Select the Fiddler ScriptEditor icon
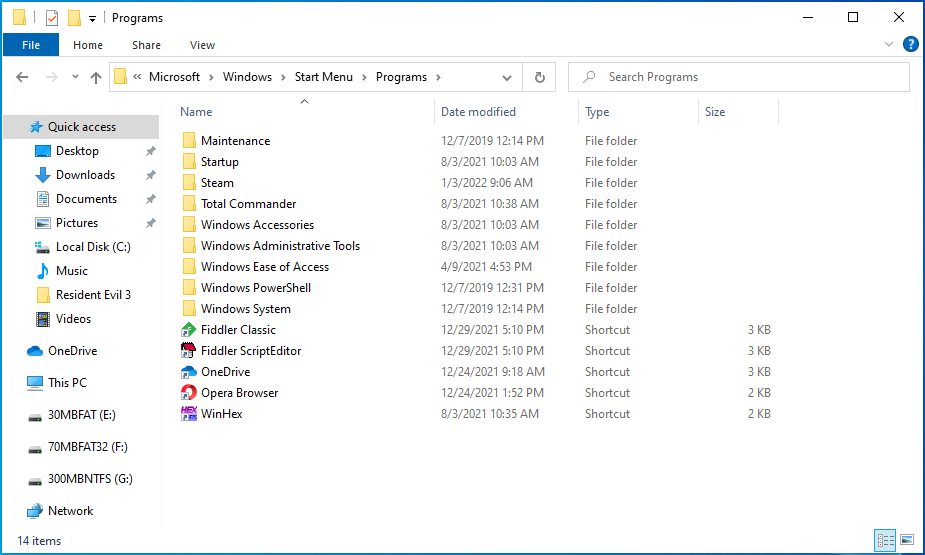Viewport: 925px width, 555px height. click(x=189, y=351)
